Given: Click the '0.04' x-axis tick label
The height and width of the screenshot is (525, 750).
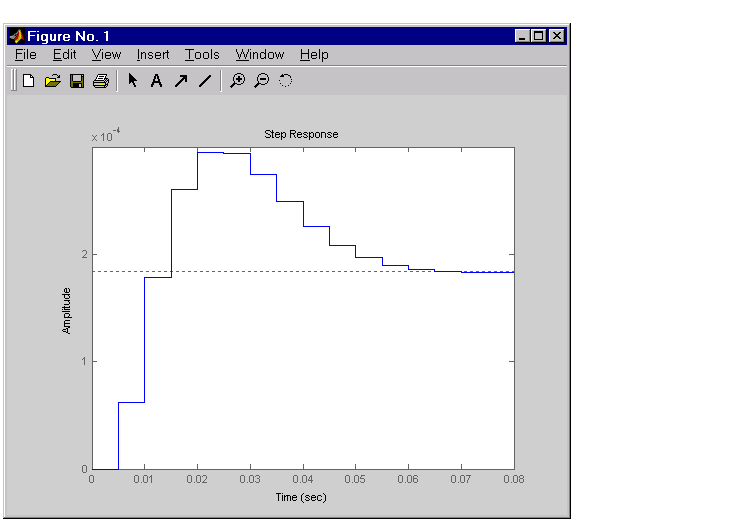Looking at the screenshot, I should [x=303, y=479].
